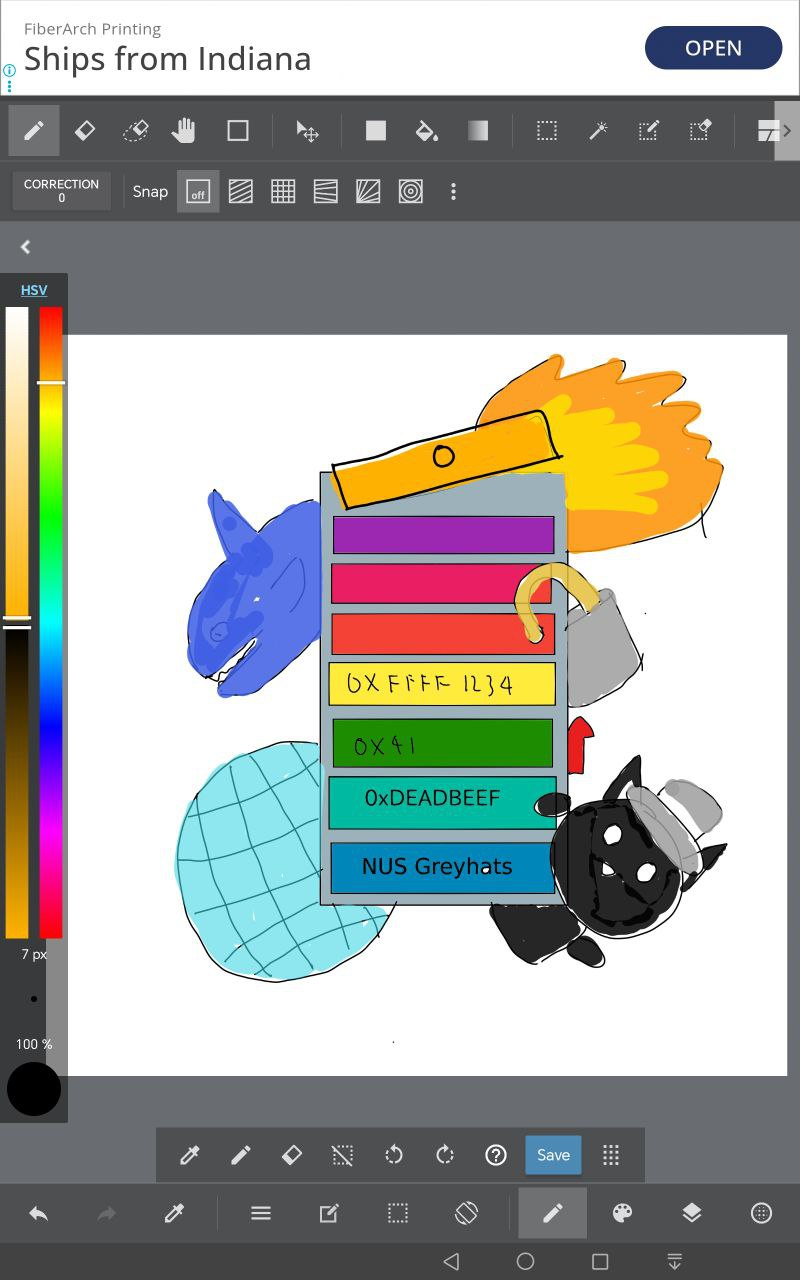Expand more tools with right arrow

787,131
